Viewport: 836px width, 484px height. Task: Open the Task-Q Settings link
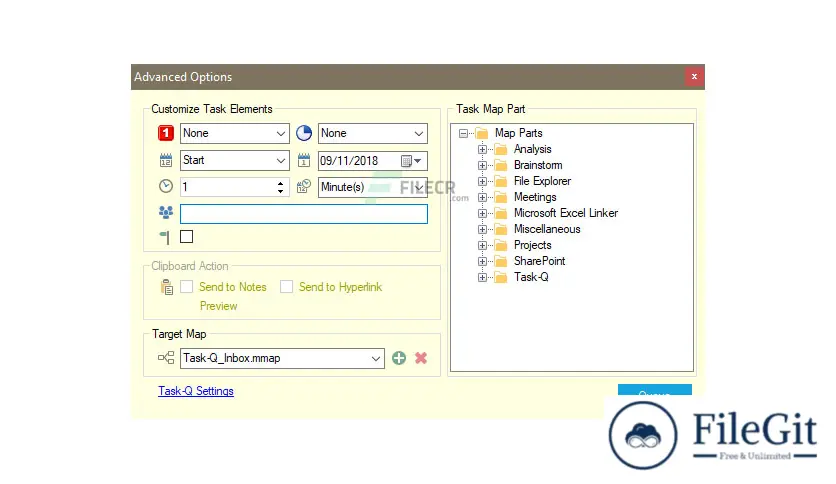click(x=196, y=391)
